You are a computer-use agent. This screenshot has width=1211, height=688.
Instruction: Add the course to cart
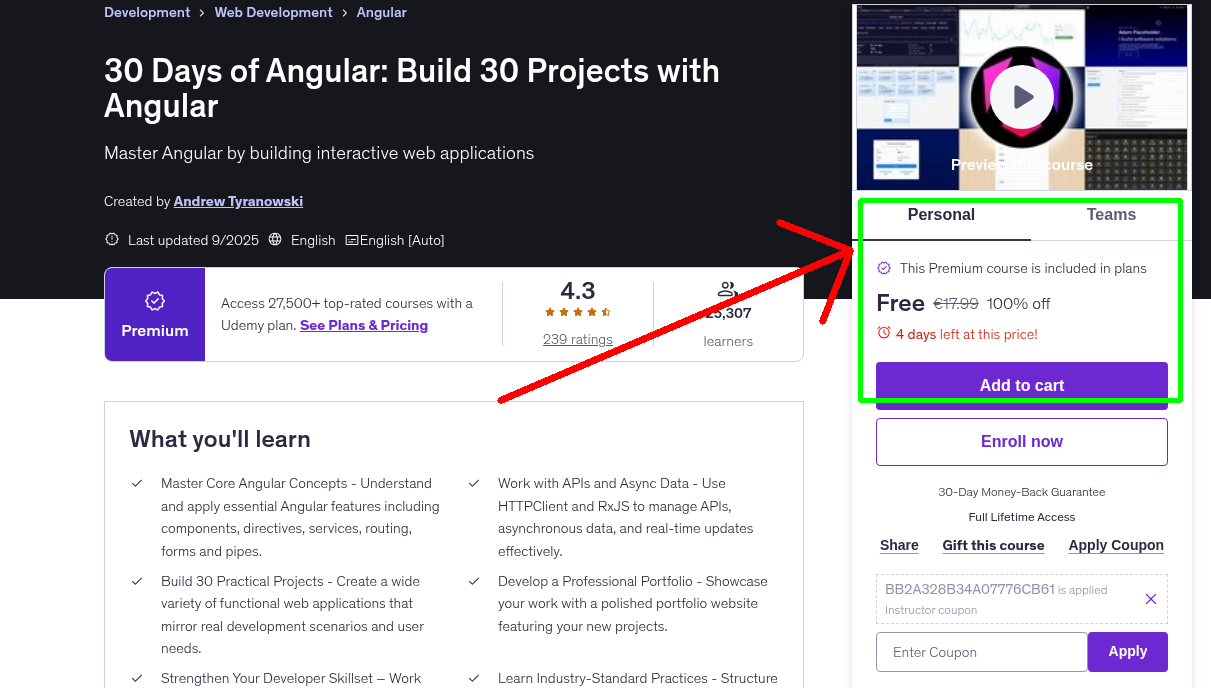[1021, 384]
